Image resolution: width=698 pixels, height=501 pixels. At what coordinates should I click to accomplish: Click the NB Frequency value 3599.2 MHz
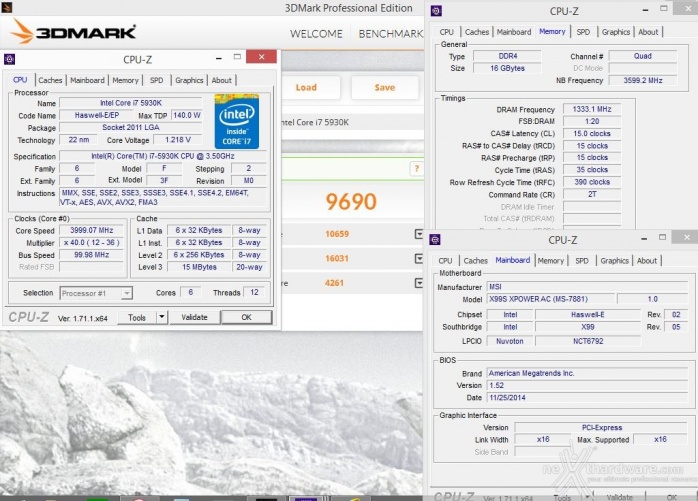coord(643,81)
